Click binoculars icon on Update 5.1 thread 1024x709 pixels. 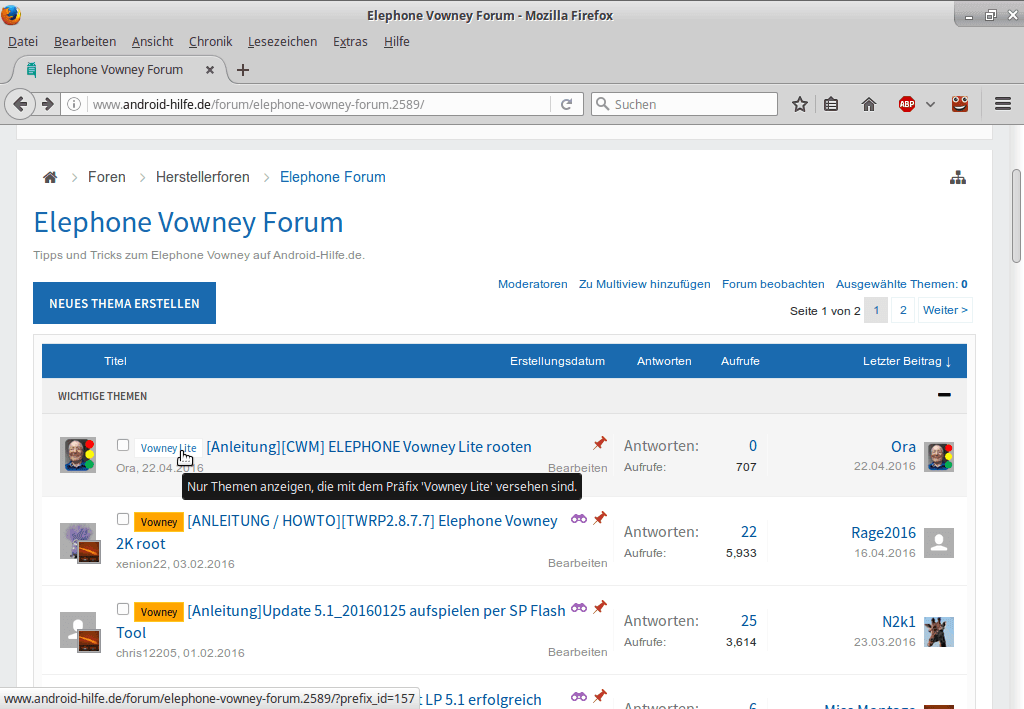pyautogui.click(x=579, y=607)
